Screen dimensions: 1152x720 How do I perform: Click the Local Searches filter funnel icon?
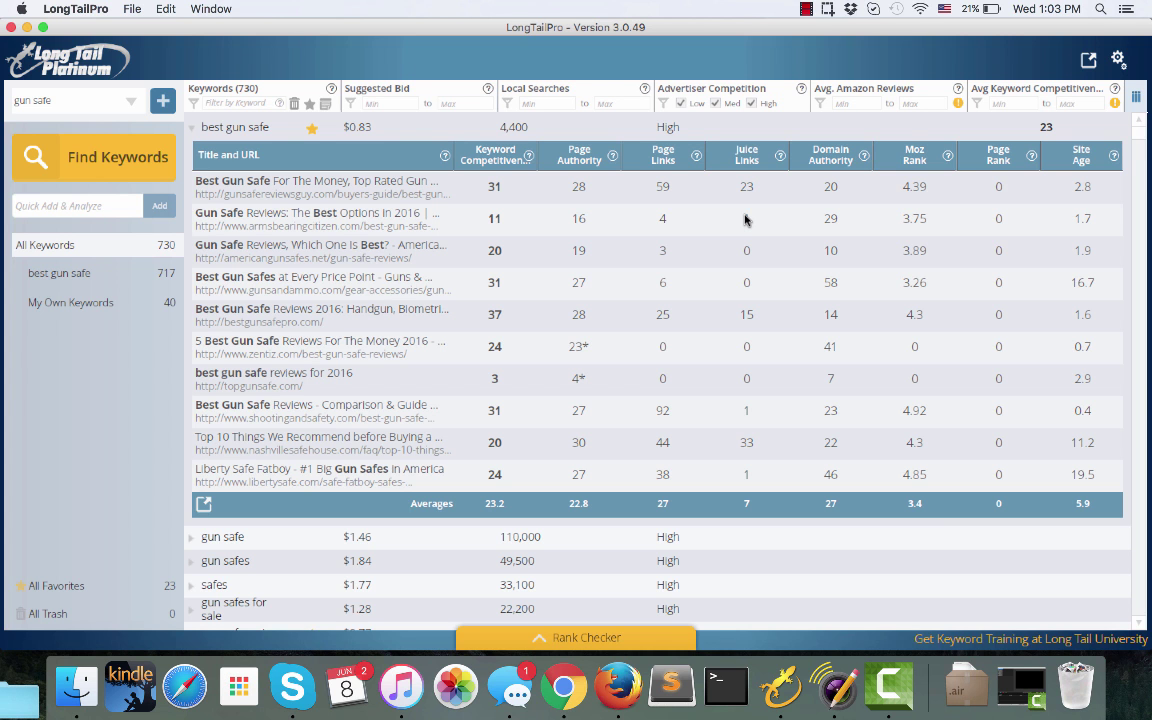coord(507,104)
